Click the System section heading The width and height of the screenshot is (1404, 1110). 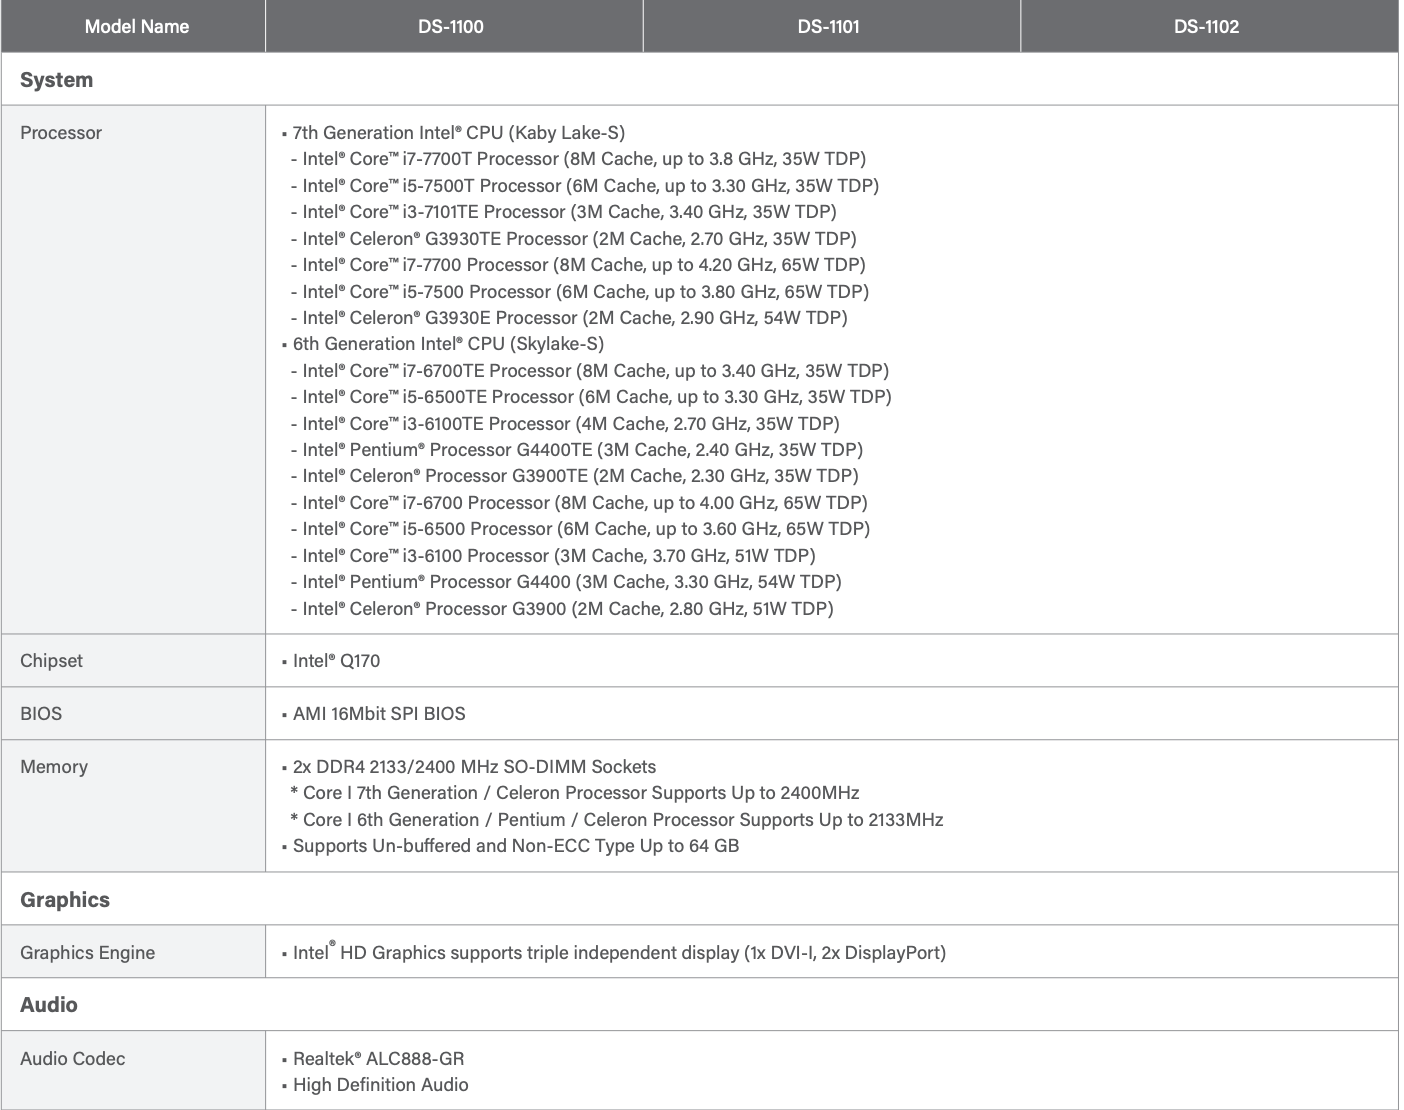56,80
